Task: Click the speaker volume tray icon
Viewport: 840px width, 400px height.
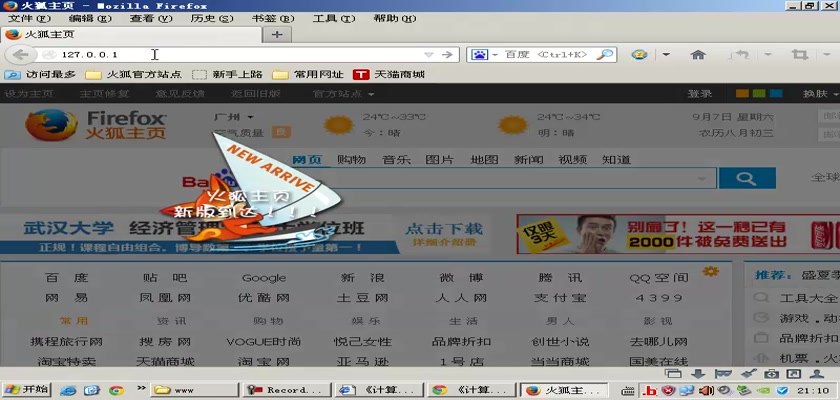Action: 708,390
